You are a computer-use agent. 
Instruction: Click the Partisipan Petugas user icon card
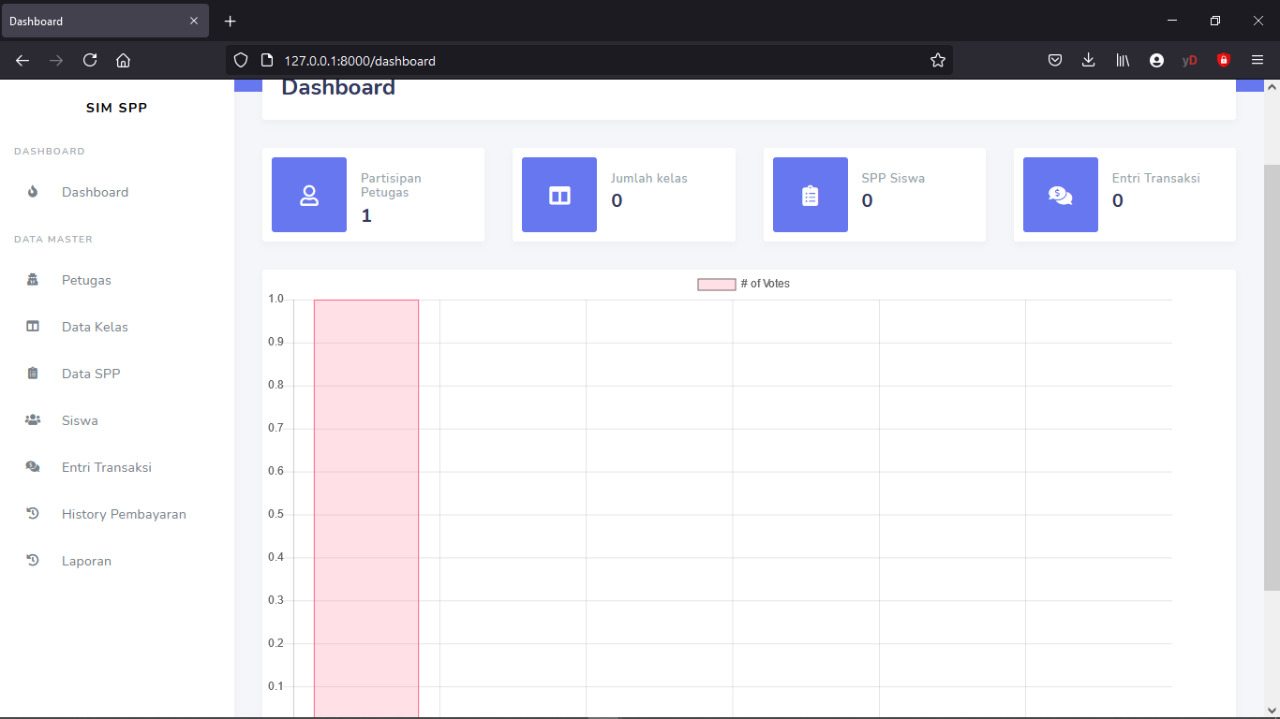tap(309, 195)
